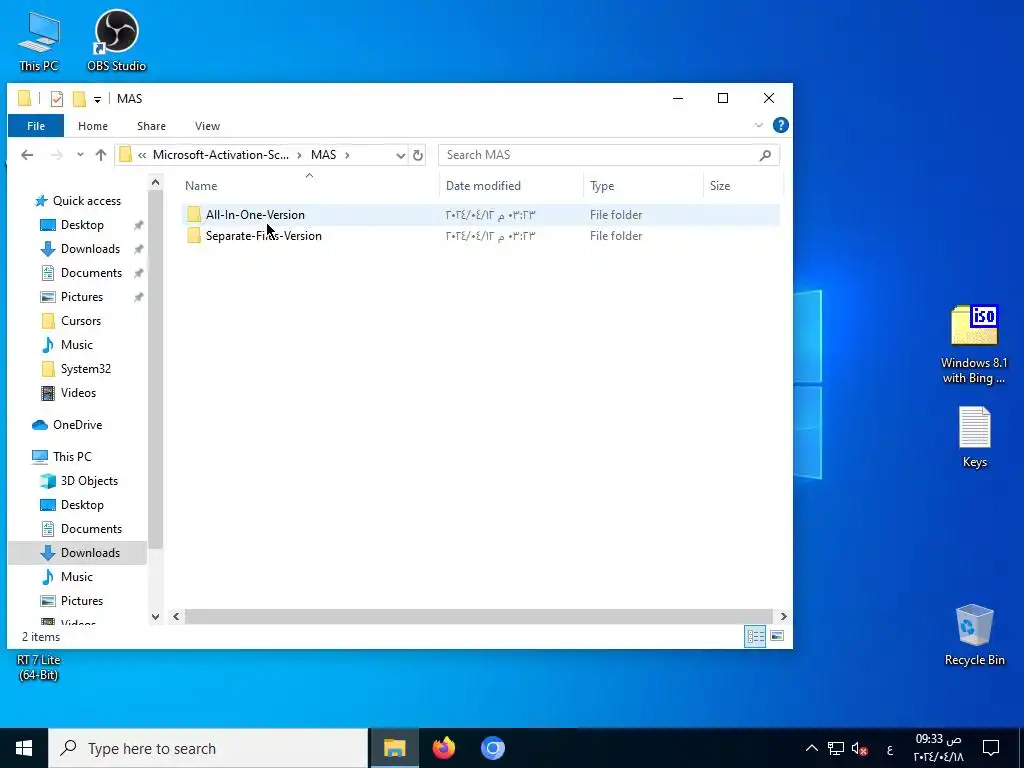Click the taskbar Type here to search box
Viewport: 1024px width, 768px height.
point(208,748)
